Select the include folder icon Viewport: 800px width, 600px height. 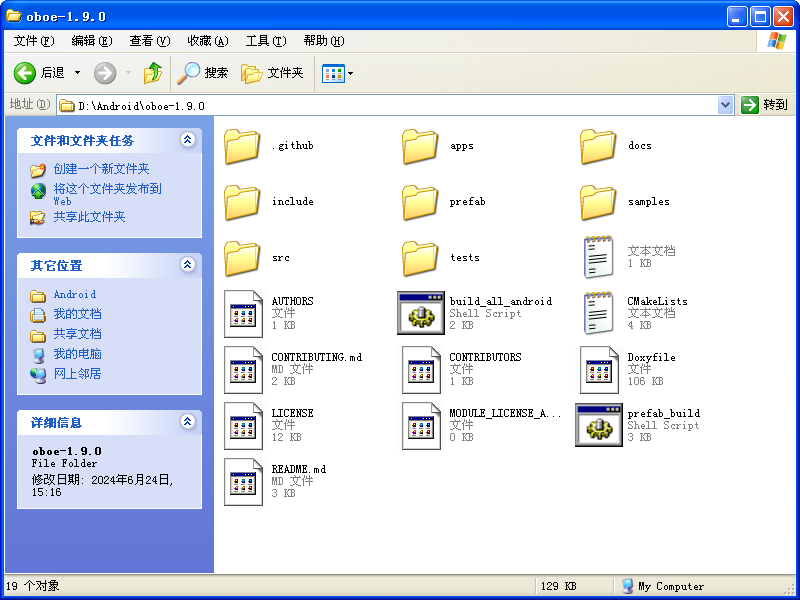[242, 202]
